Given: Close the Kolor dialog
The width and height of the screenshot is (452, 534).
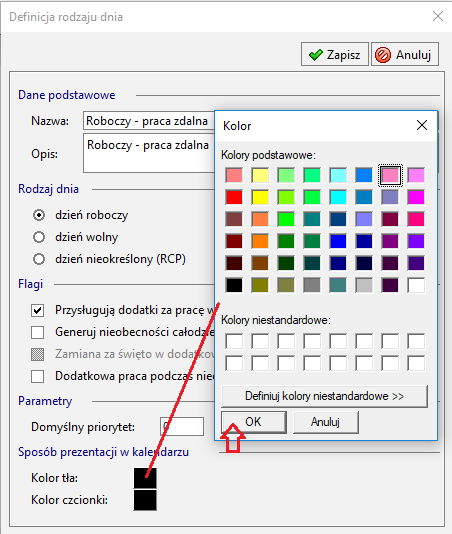Looking at the screenshot, I should [422, 125].
